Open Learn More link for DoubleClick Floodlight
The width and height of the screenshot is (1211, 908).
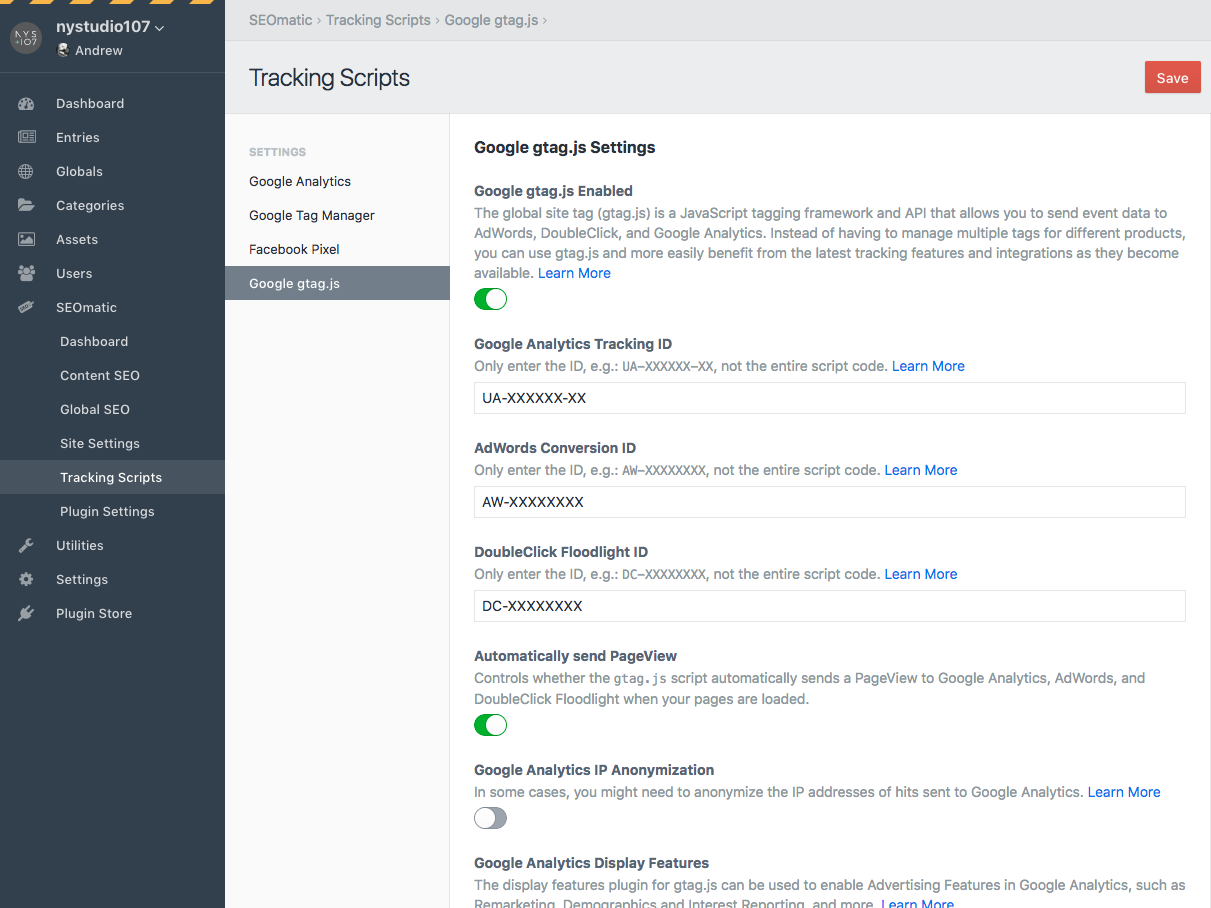pyautogui.click(x=921, y=574)
